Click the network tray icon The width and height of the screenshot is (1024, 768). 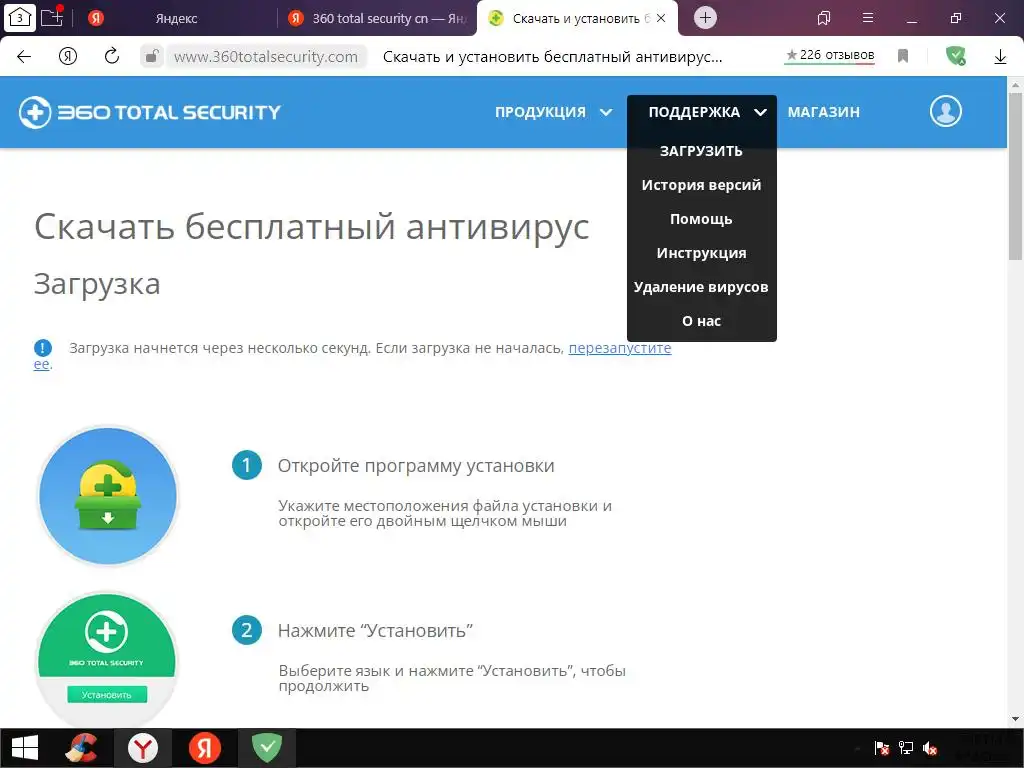point(906,748)
